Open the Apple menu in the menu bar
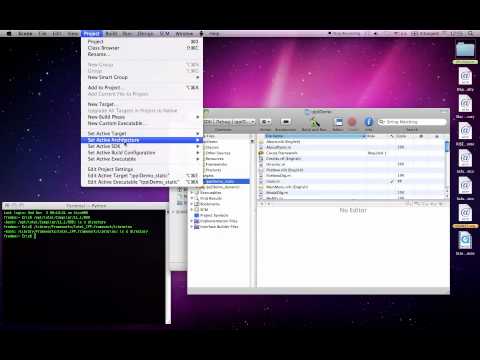Image resolution: width=480 pixels, height=360 pixels. coord(9,34)
